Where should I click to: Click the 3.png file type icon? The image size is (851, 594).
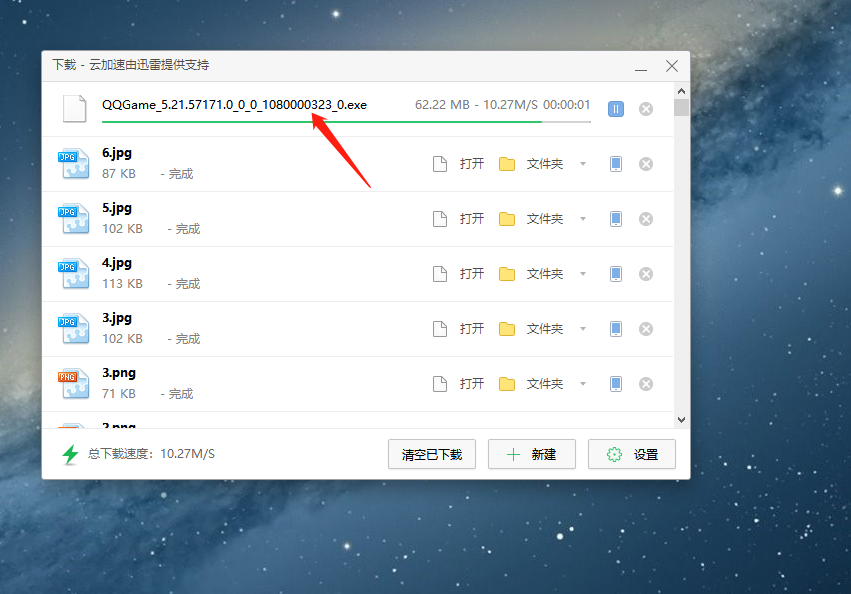point(74,383)
